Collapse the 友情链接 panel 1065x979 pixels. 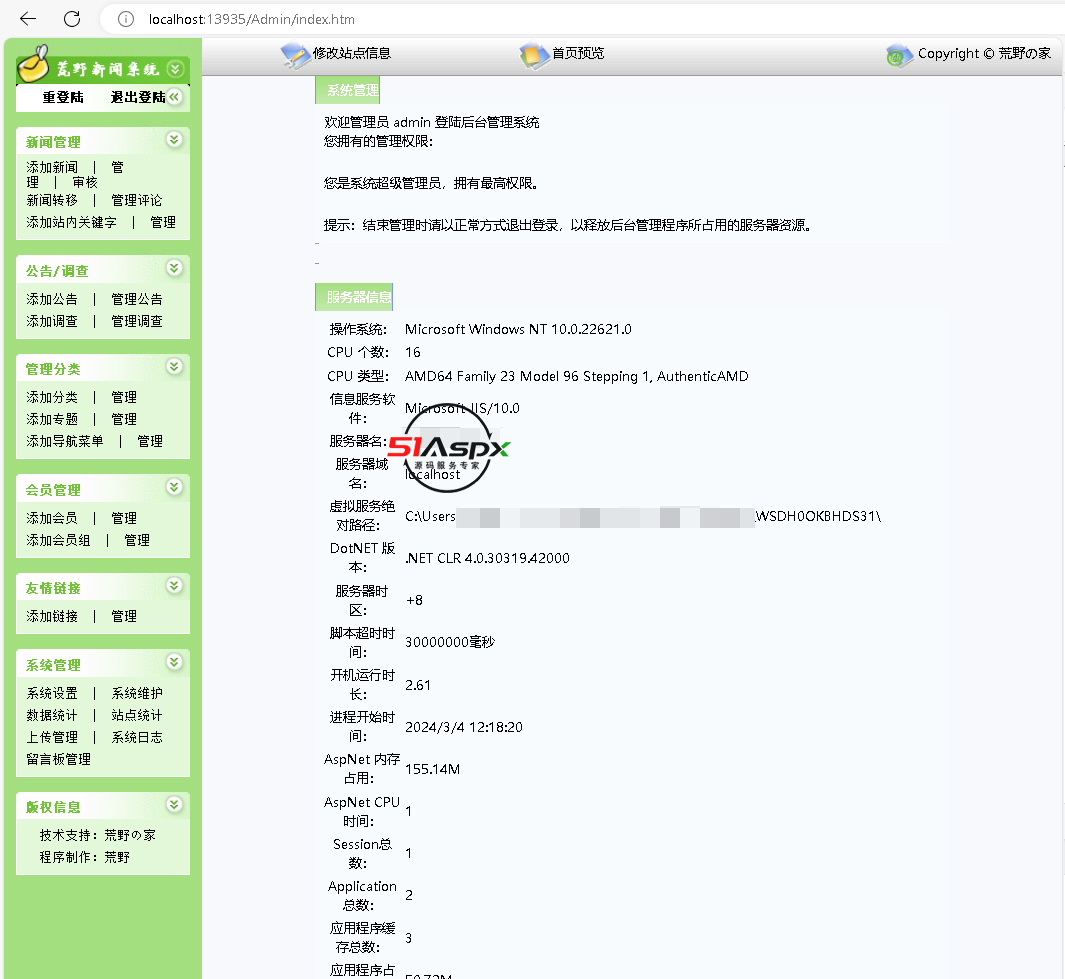point(175,585)
